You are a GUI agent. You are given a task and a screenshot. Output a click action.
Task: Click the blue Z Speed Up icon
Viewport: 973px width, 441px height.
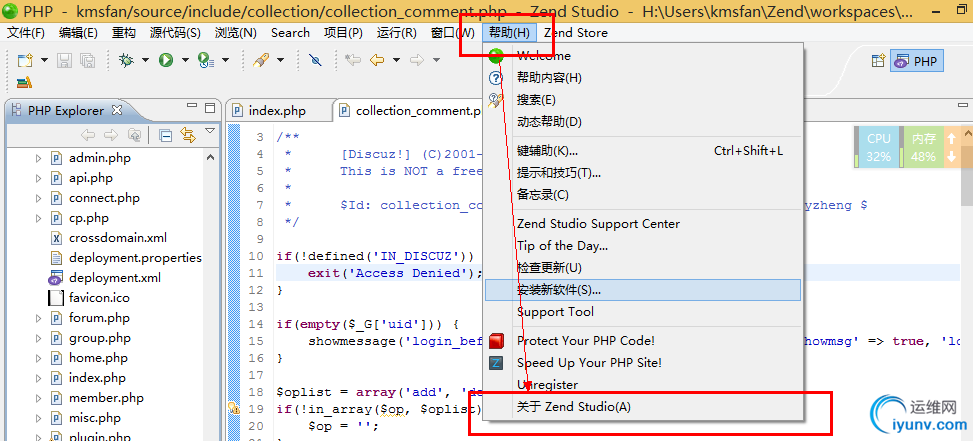pos(496,363)
